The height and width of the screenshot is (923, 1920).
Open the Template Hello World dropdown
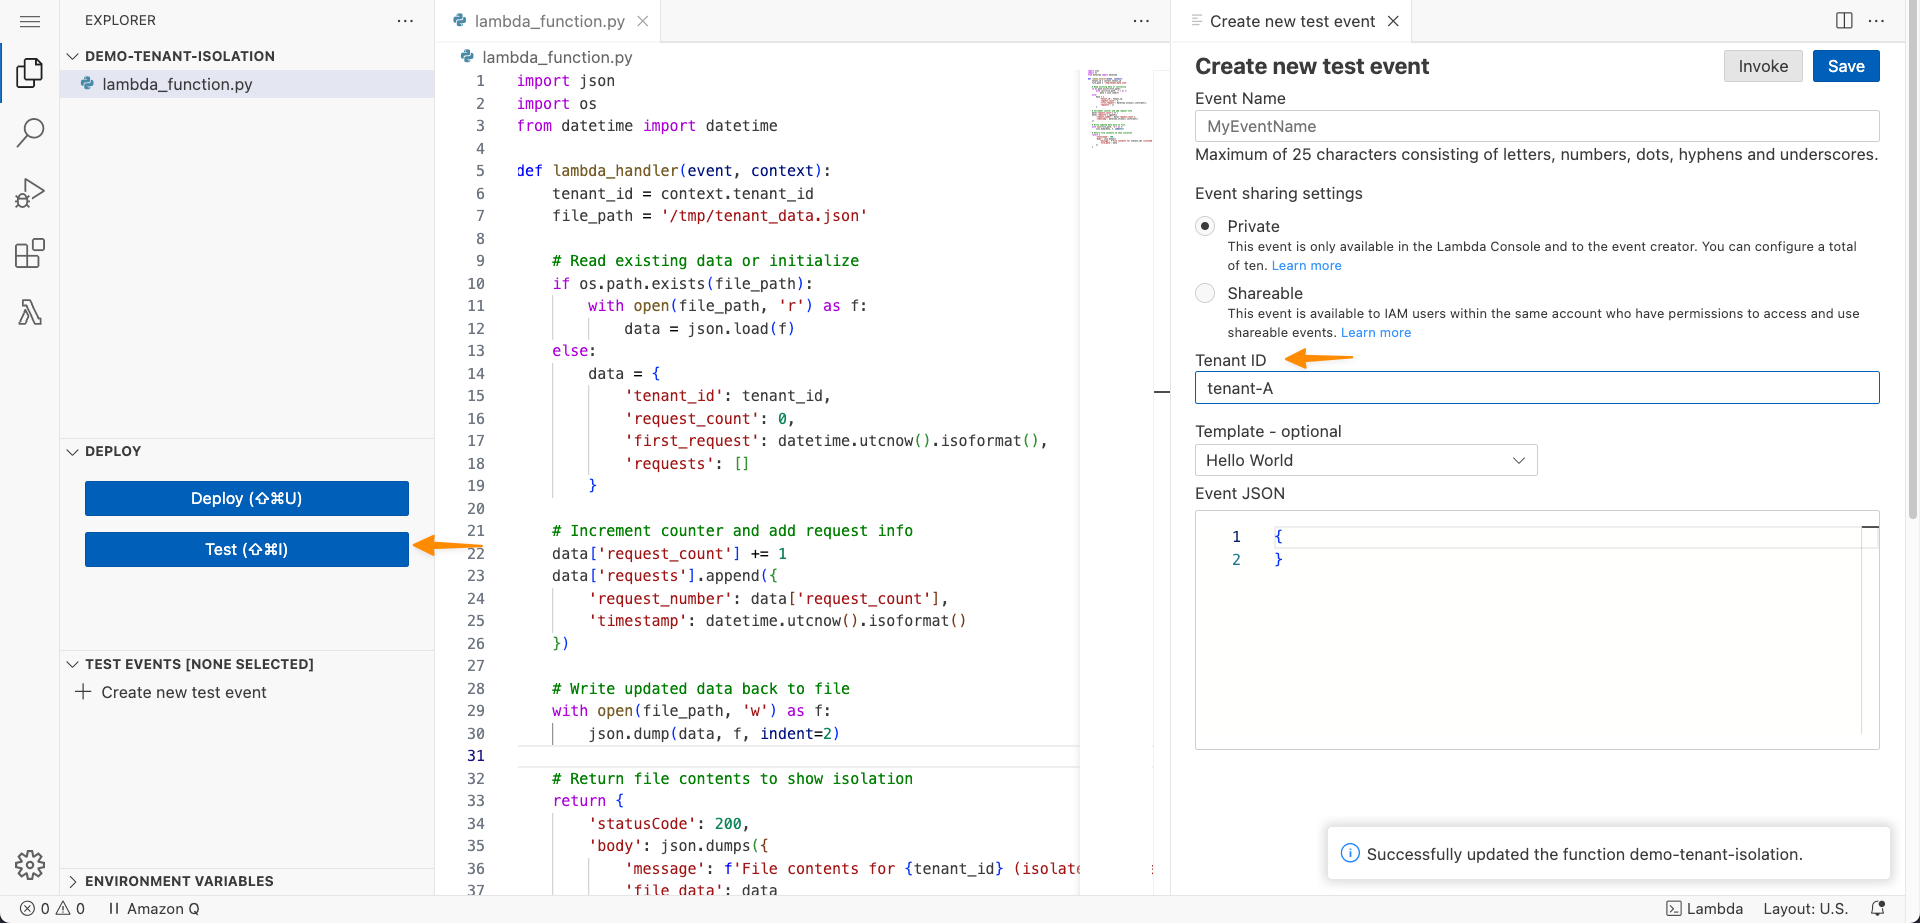coord(1365,460)
